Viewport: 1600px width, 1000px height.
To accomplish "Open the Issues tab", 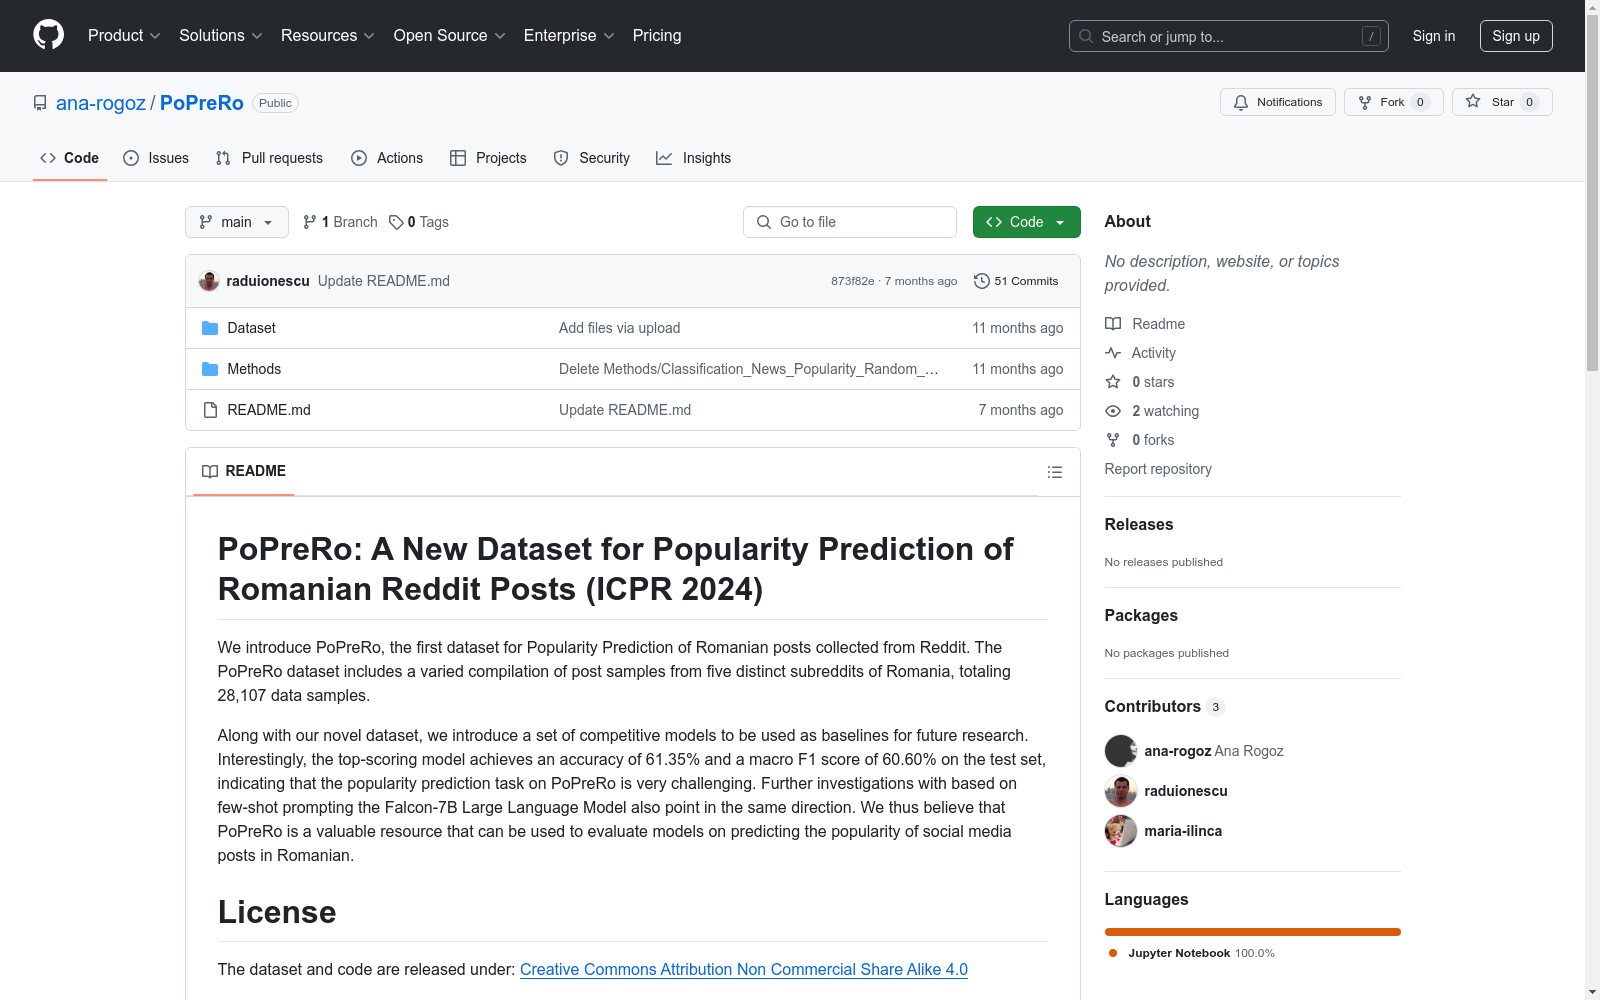I will point(156,158).
